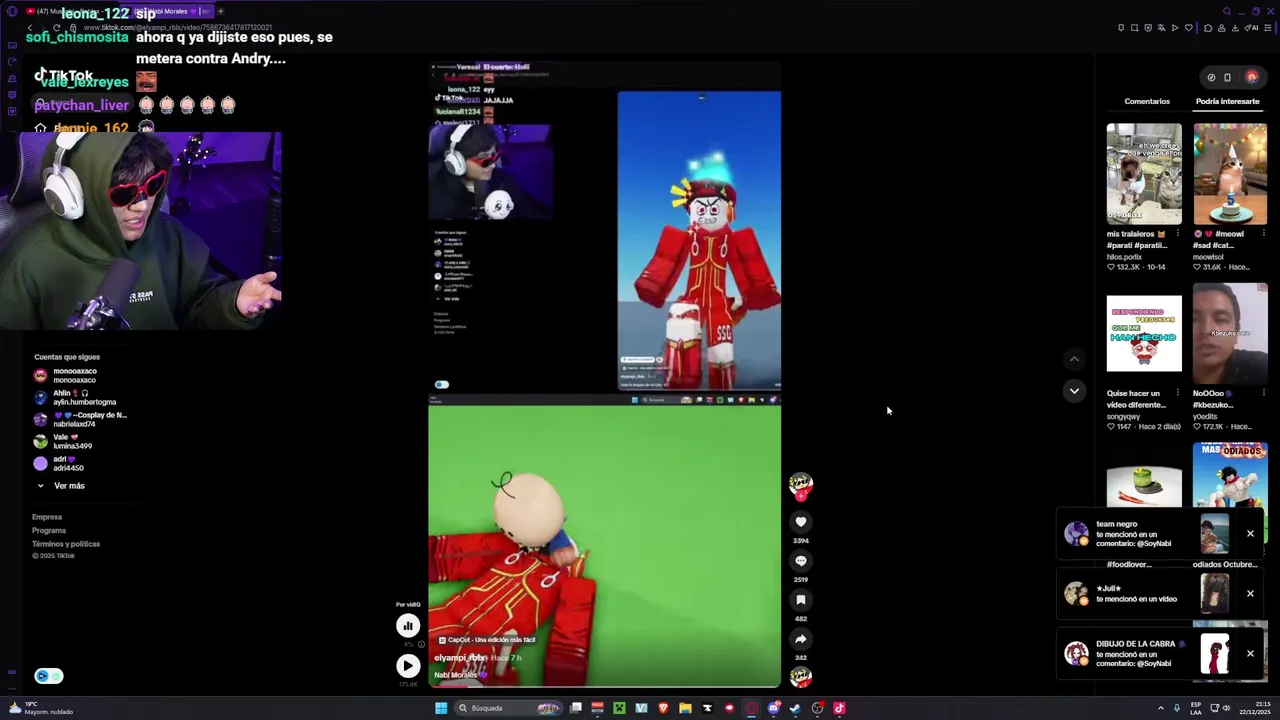
Task: Open vidIQ stats bar chart button
Action: [407, 626]
